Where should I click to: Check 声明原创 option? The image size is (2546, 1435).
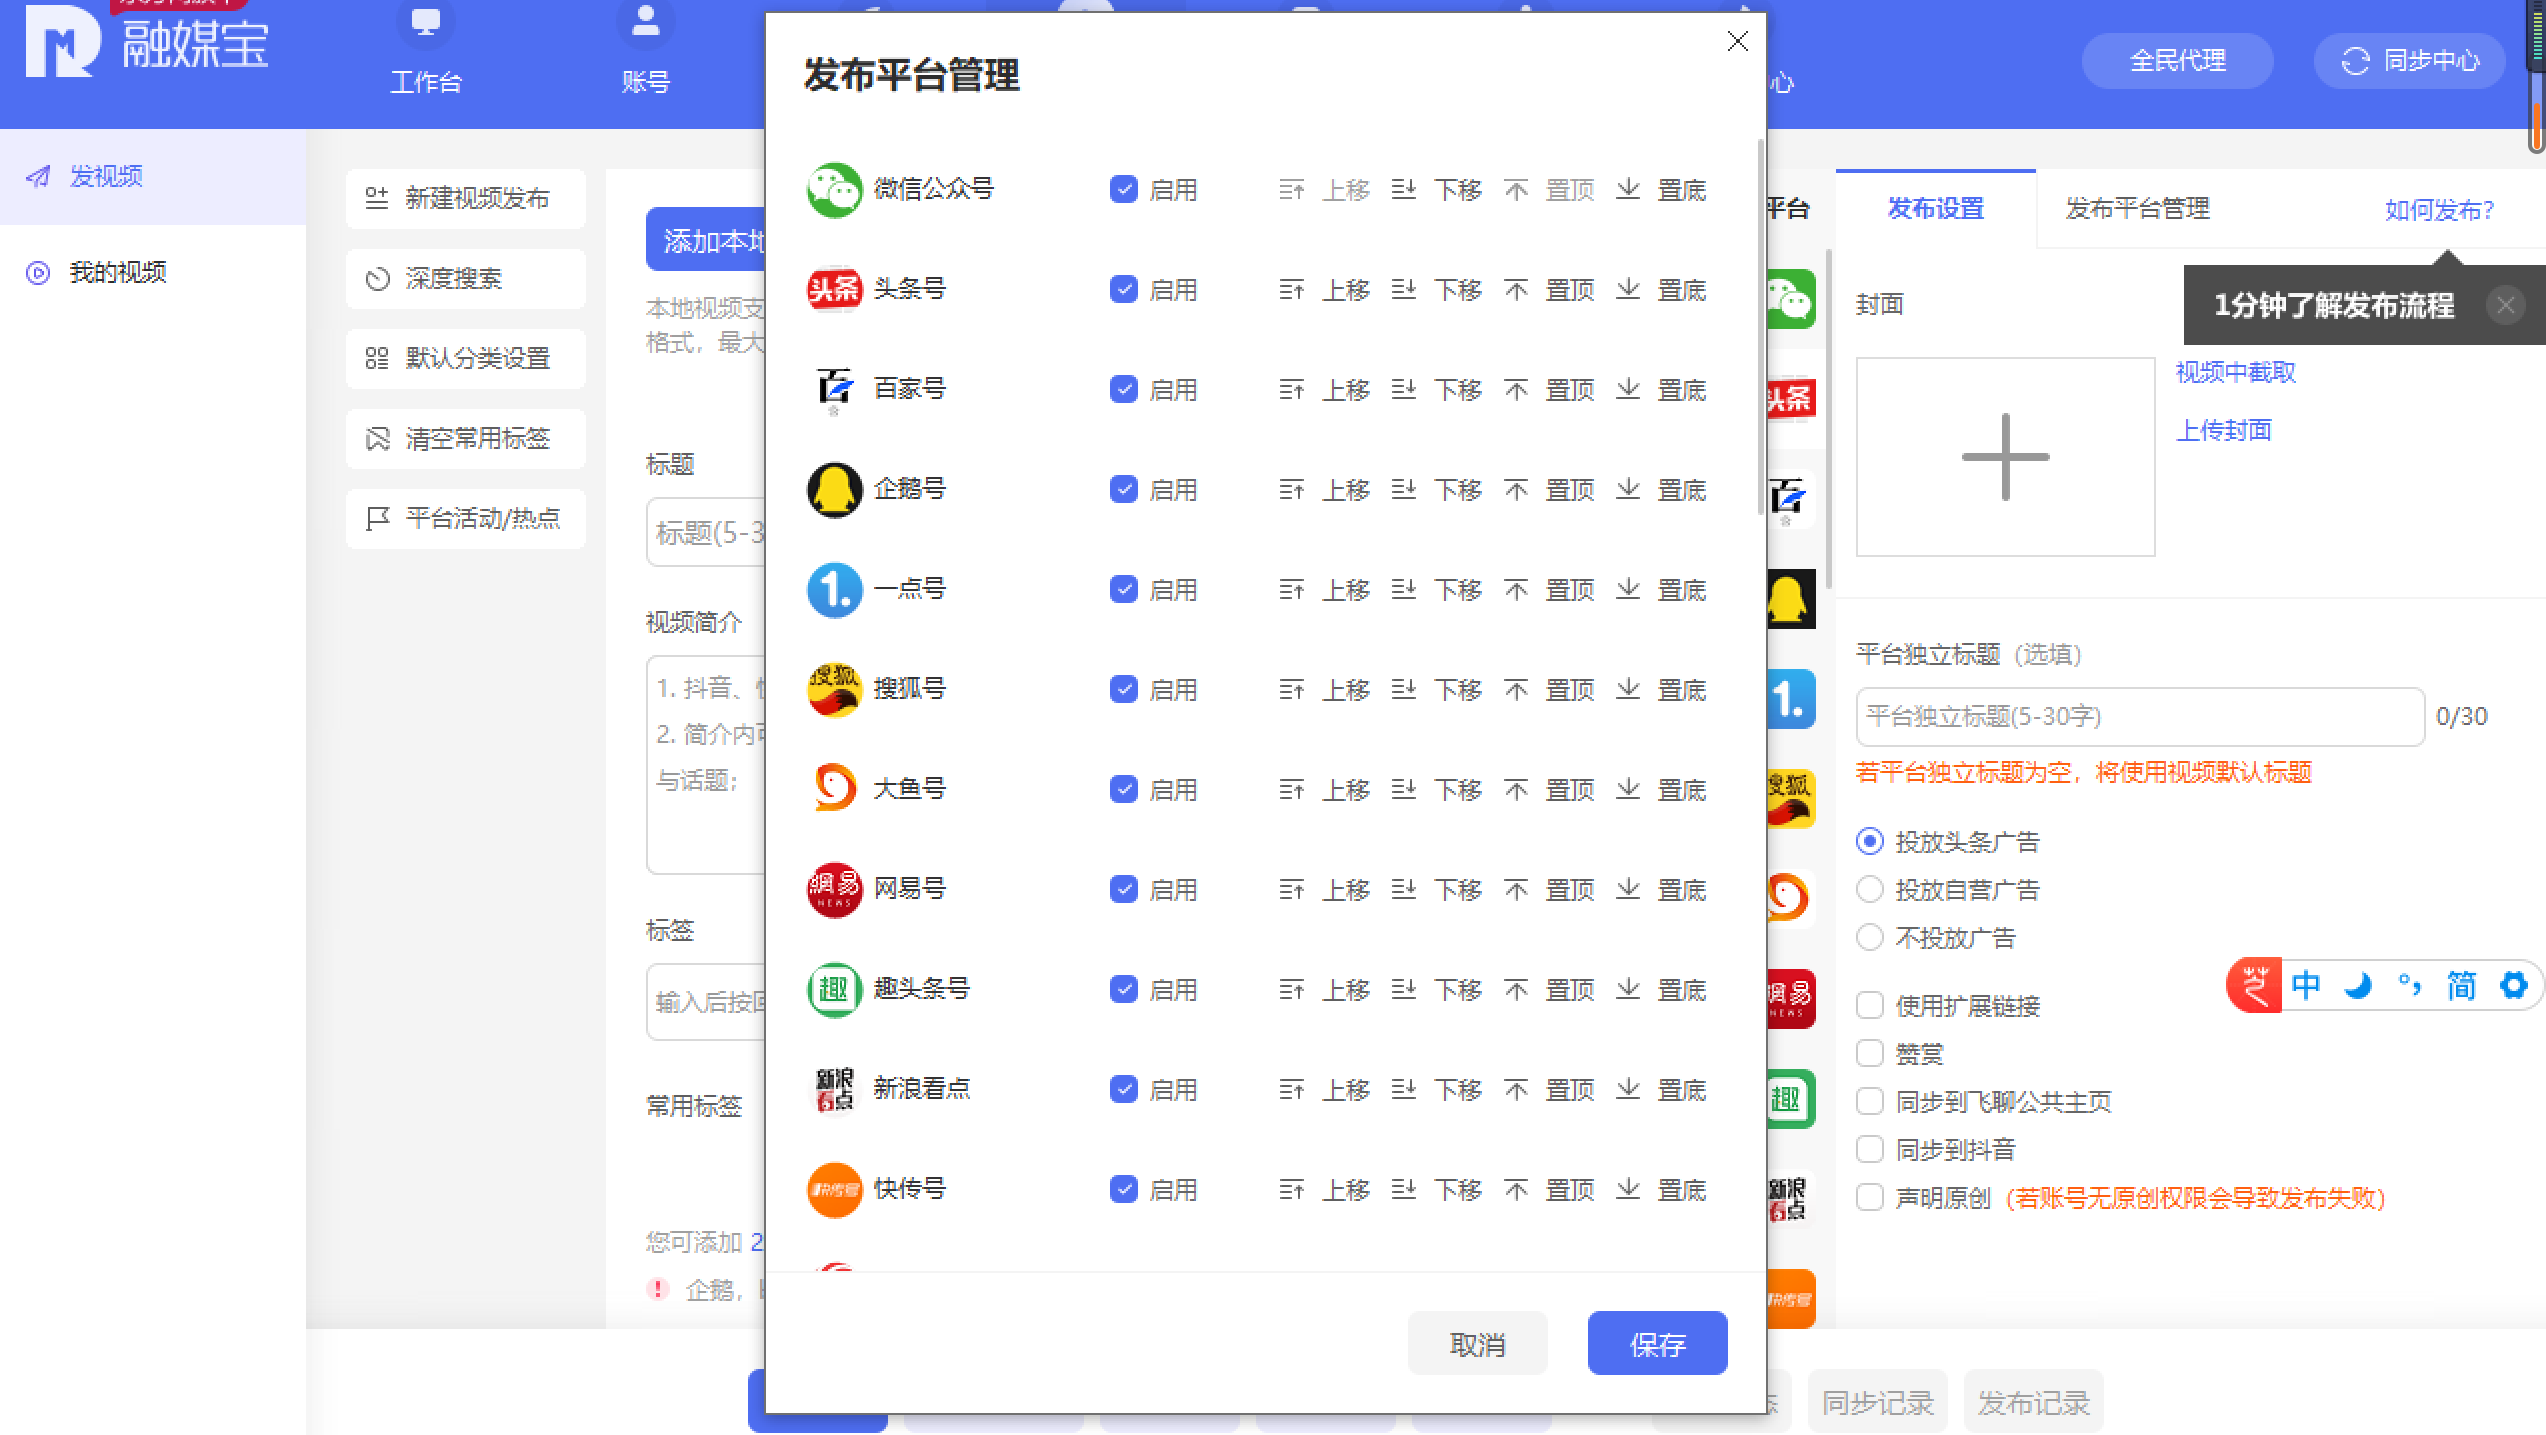[x=1869, y=1197]
